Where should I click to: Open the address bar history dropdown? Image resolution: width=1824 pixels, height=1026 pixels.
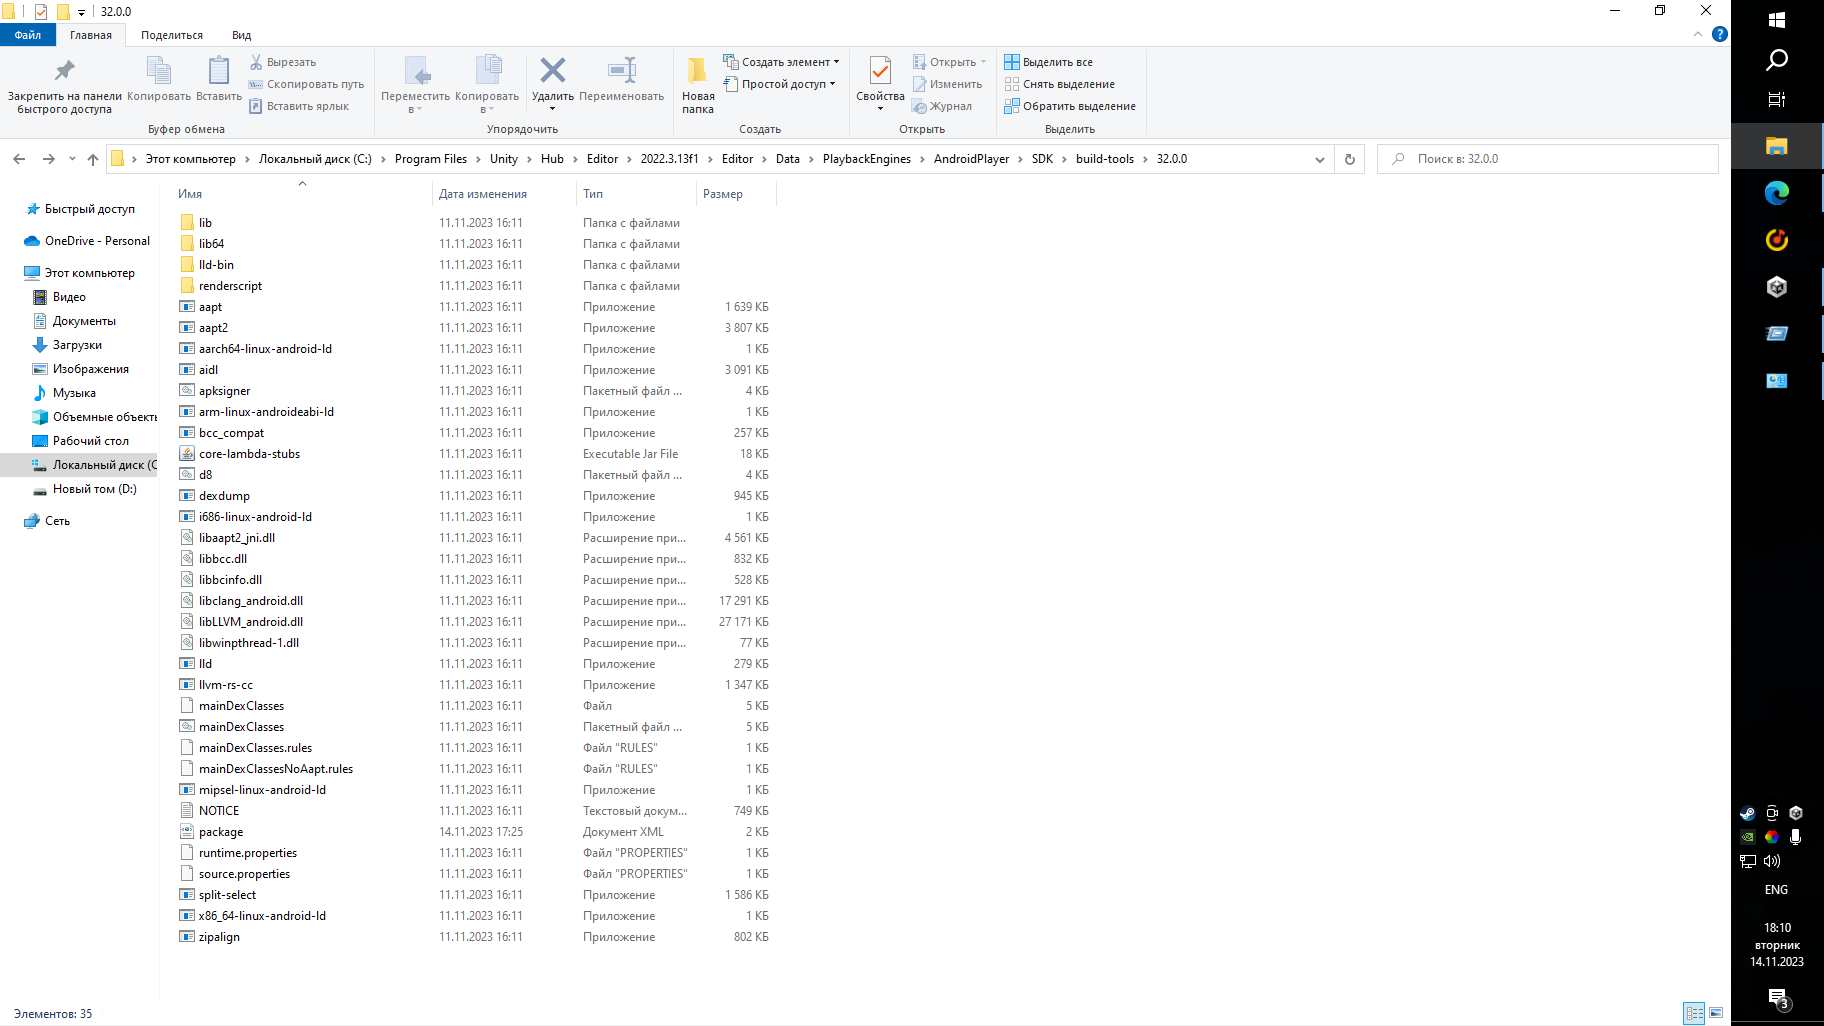point(1319,158)
